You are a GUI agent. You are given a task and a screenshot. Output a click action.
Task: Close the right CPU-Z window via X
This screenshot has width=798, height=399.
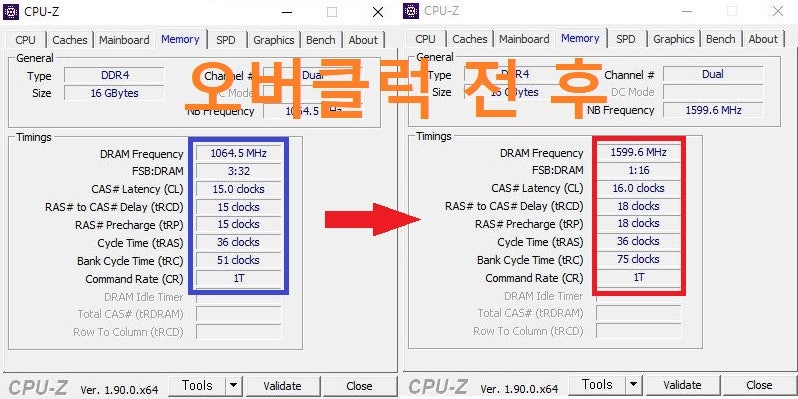click(x=778, y=11)
